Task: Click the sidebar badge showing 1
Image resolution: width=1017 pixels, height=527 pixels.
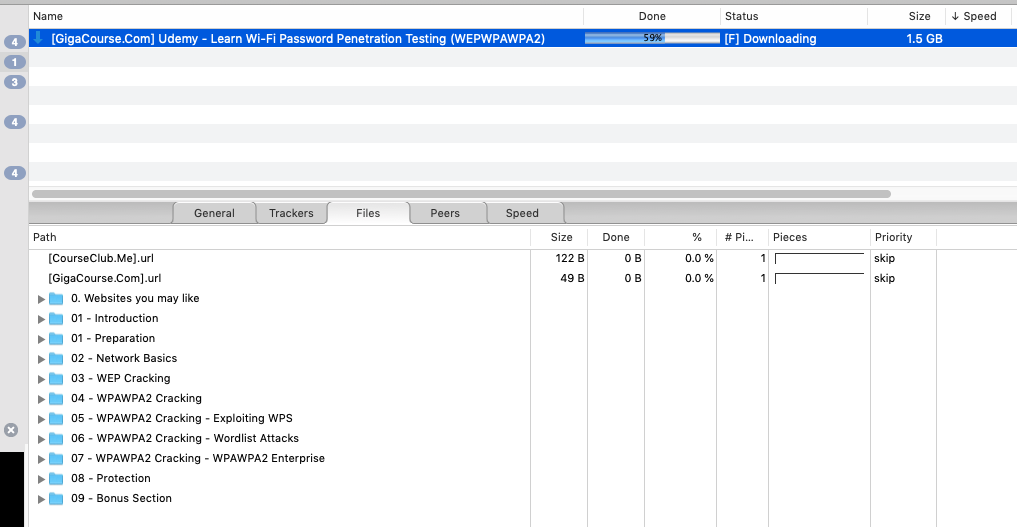Action: click(x=15, y=62)
